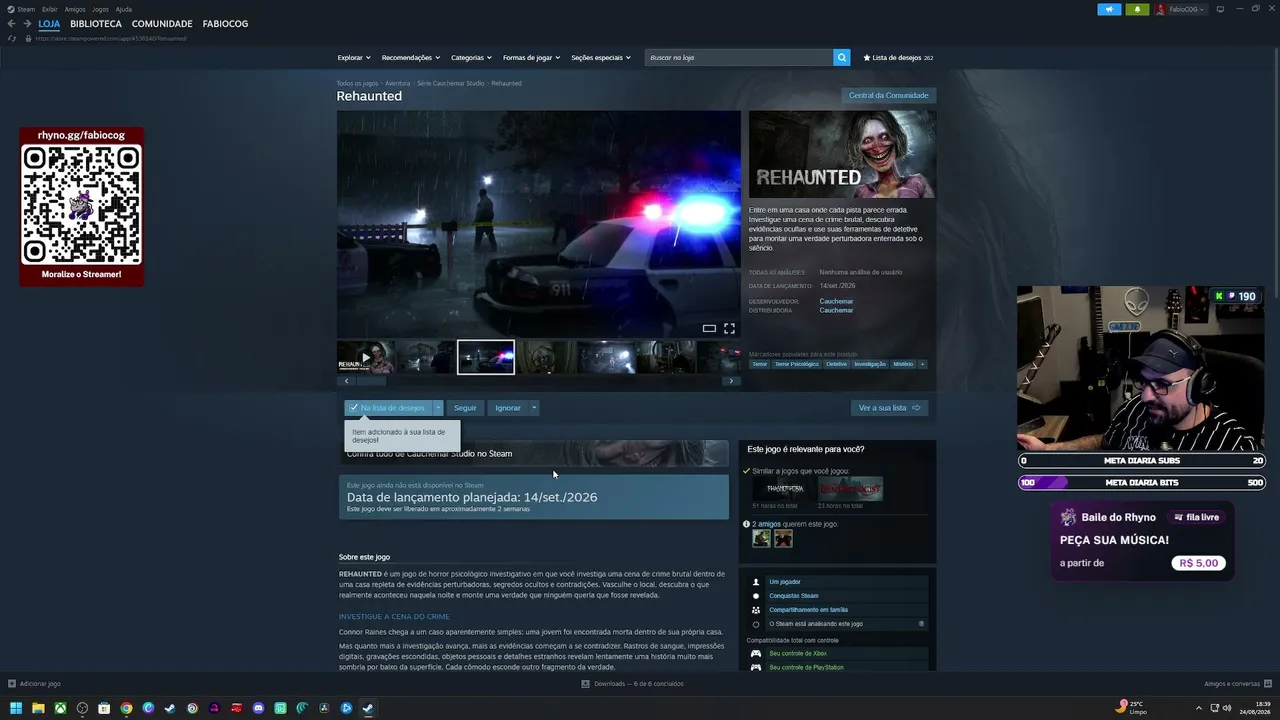Open the Exibir menu
1280x720 pixels.
49,9
